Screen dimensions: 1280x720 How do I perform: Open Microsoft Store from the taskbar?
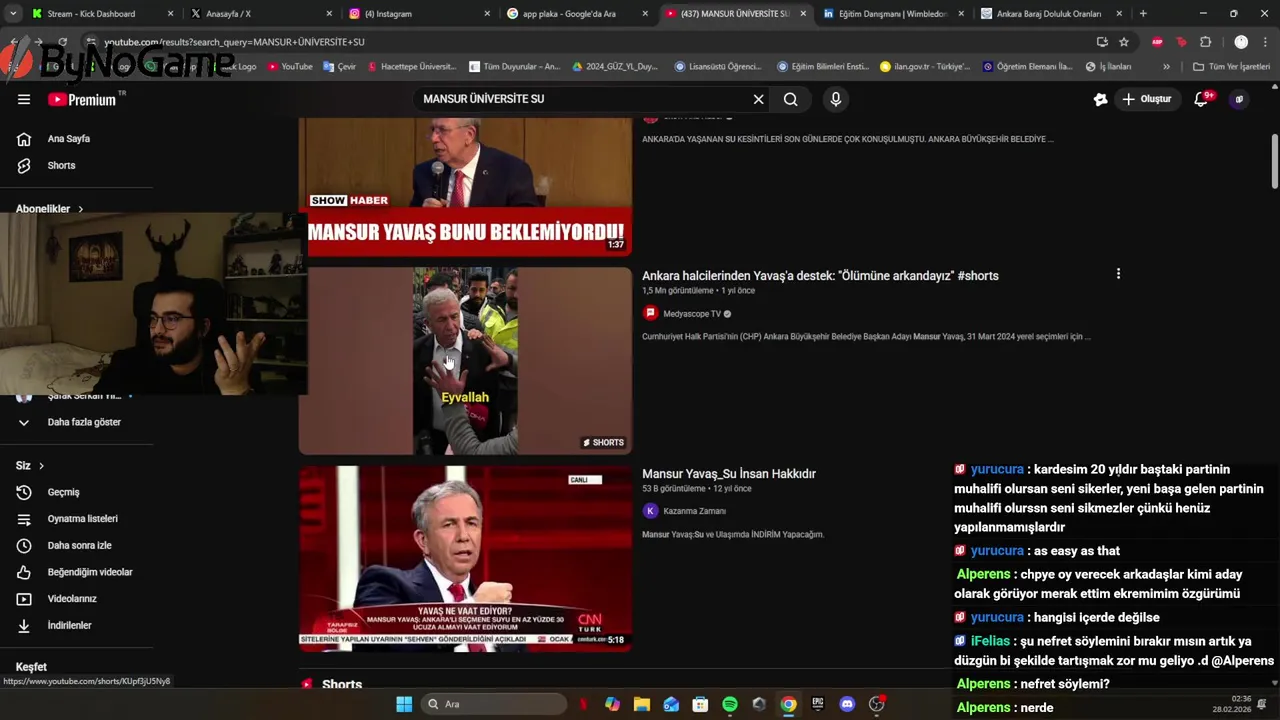(x=700, y=704)
